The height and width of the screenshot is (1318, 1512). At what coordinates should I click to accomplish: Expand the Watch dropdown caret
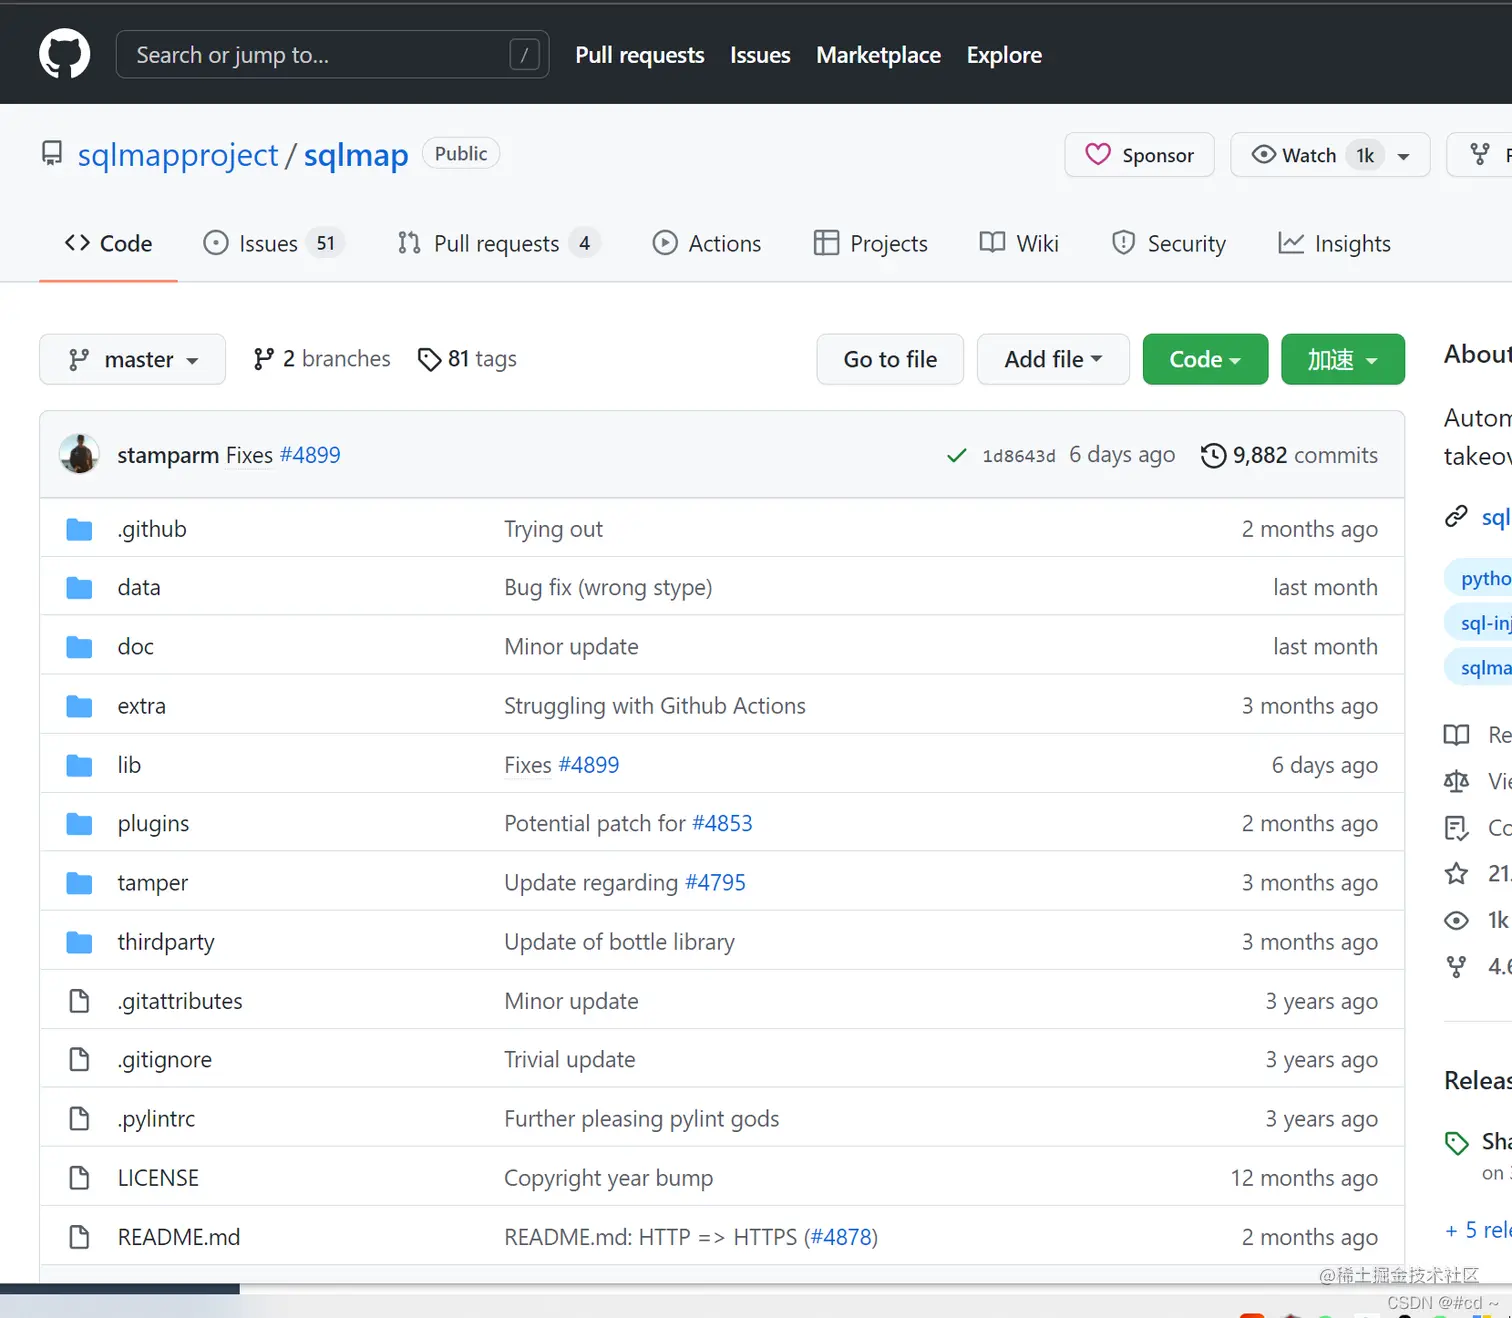[1403, 156]
